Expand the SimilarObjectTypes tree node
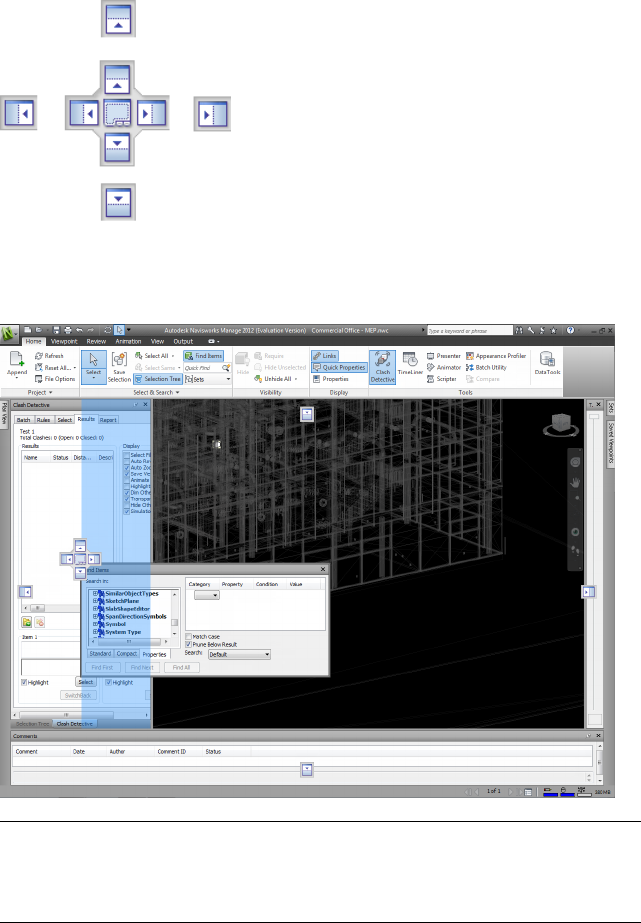Screen dimensions: 641x923 point(95,593)
